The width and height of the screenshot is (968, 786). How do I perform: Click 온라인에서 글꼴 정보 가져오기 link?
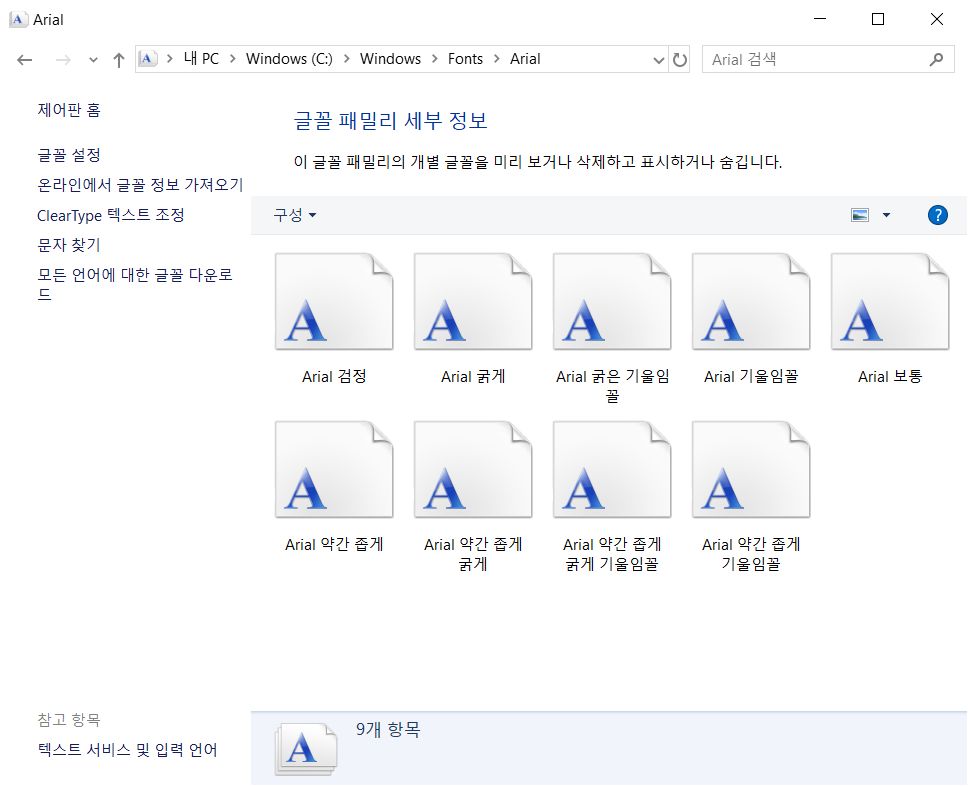140,185
